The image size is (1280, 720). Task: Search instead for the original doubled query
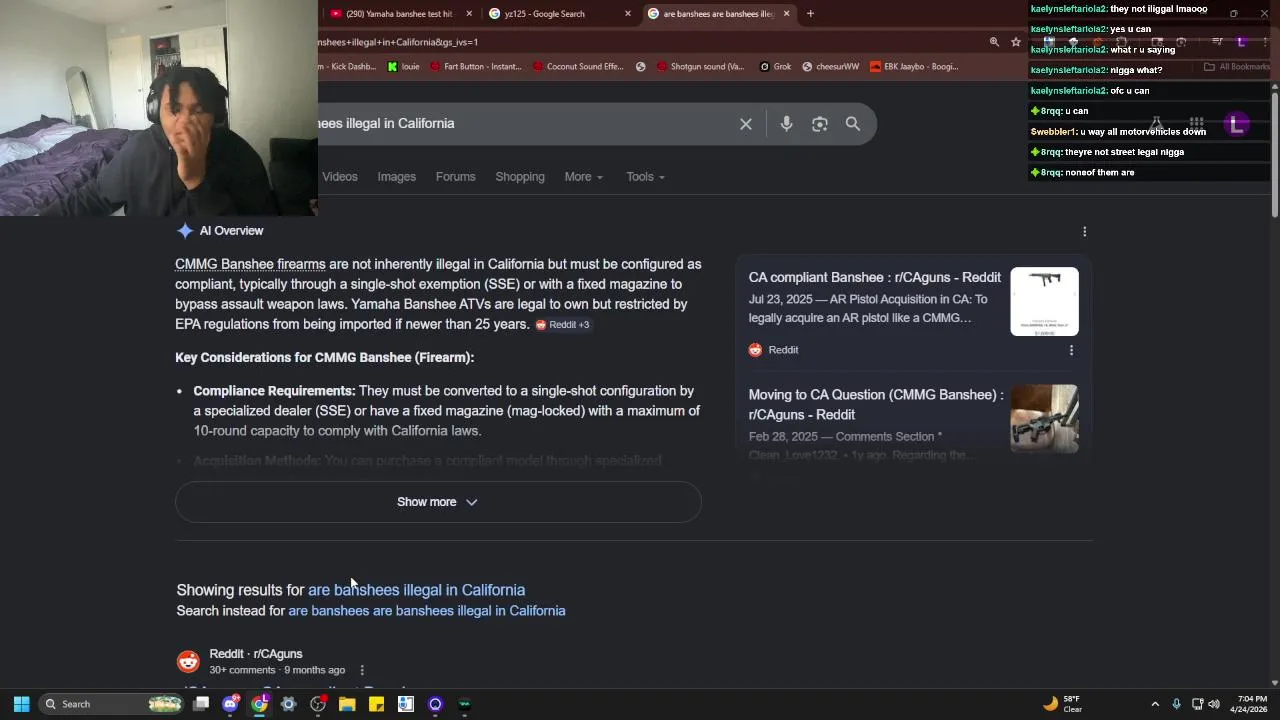point(427,611)
